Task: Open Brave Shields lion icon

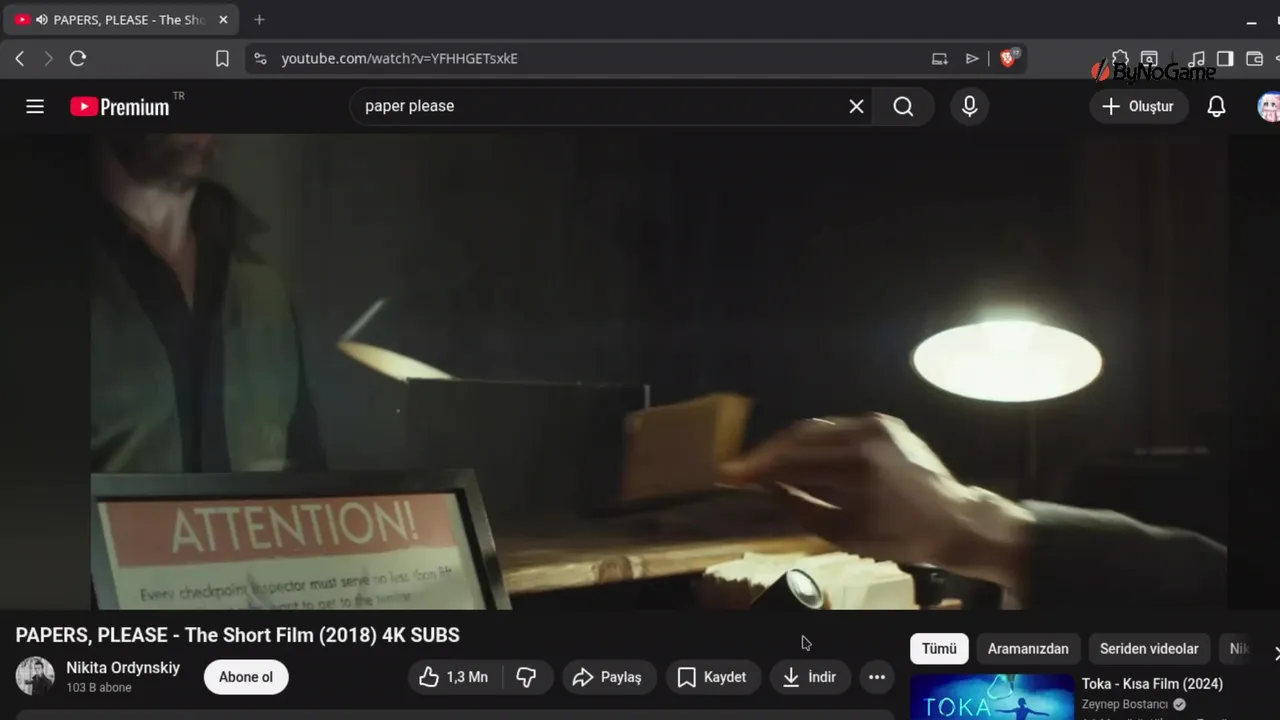Action: point(1008,59)
